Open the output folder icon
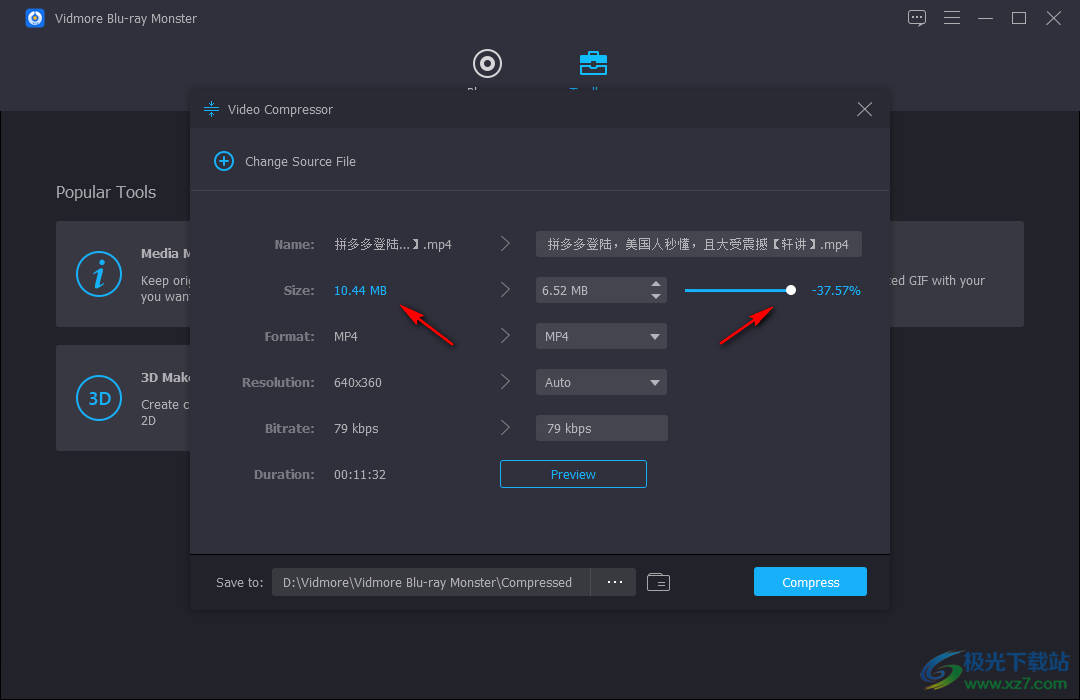Viewport: 1080px width, 700px height. pos(658,582)
